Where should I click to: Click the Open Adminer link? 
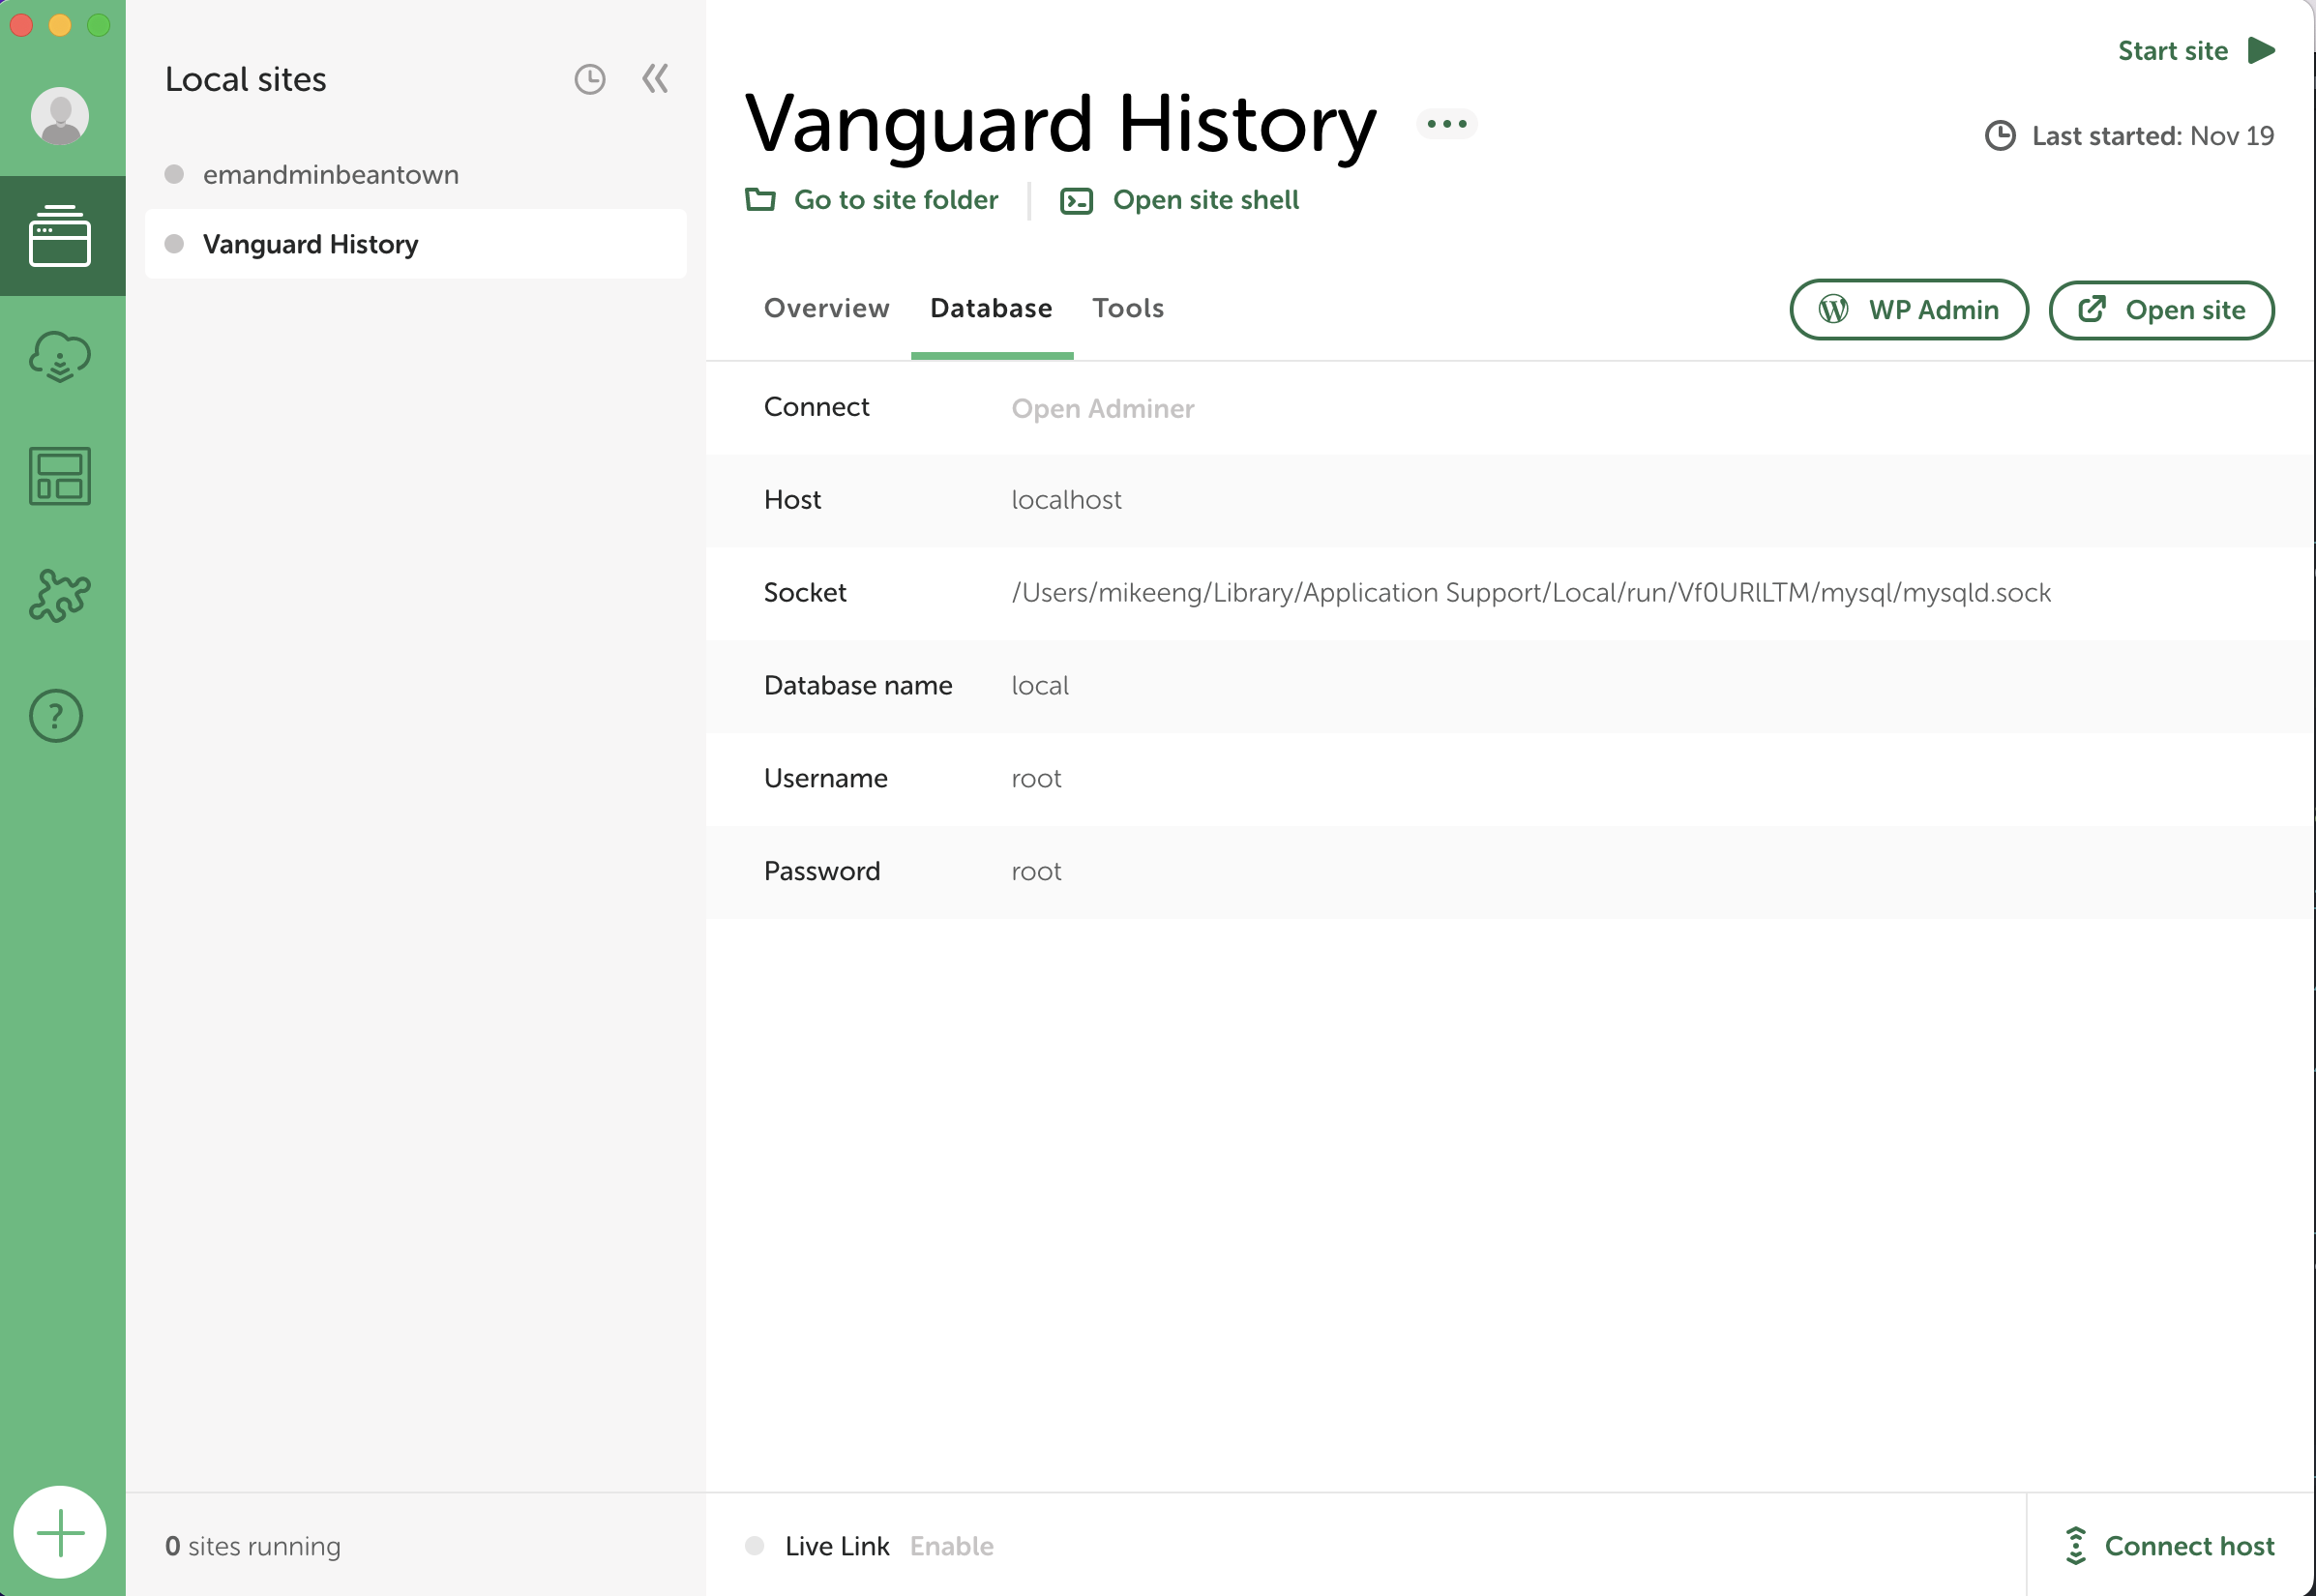(x=1103, y=409)
